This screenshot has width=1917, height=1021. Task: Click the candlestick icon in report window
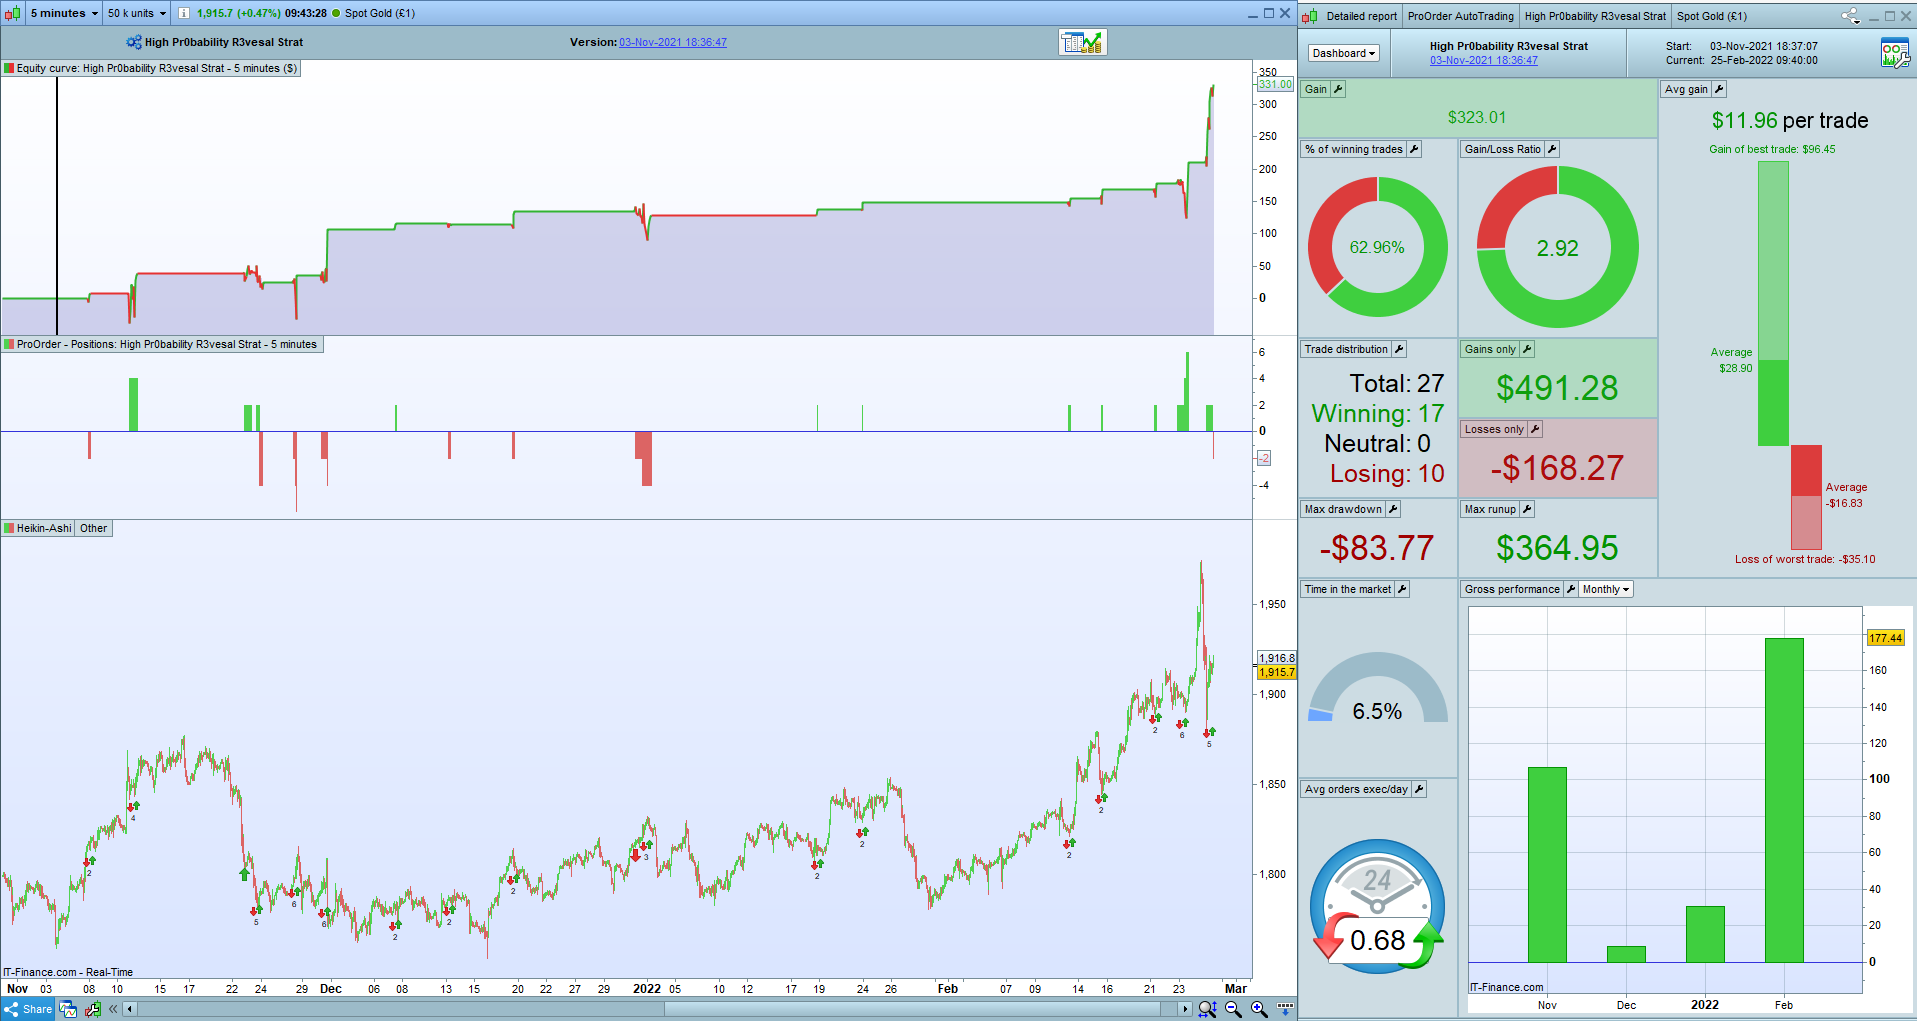1310,16
